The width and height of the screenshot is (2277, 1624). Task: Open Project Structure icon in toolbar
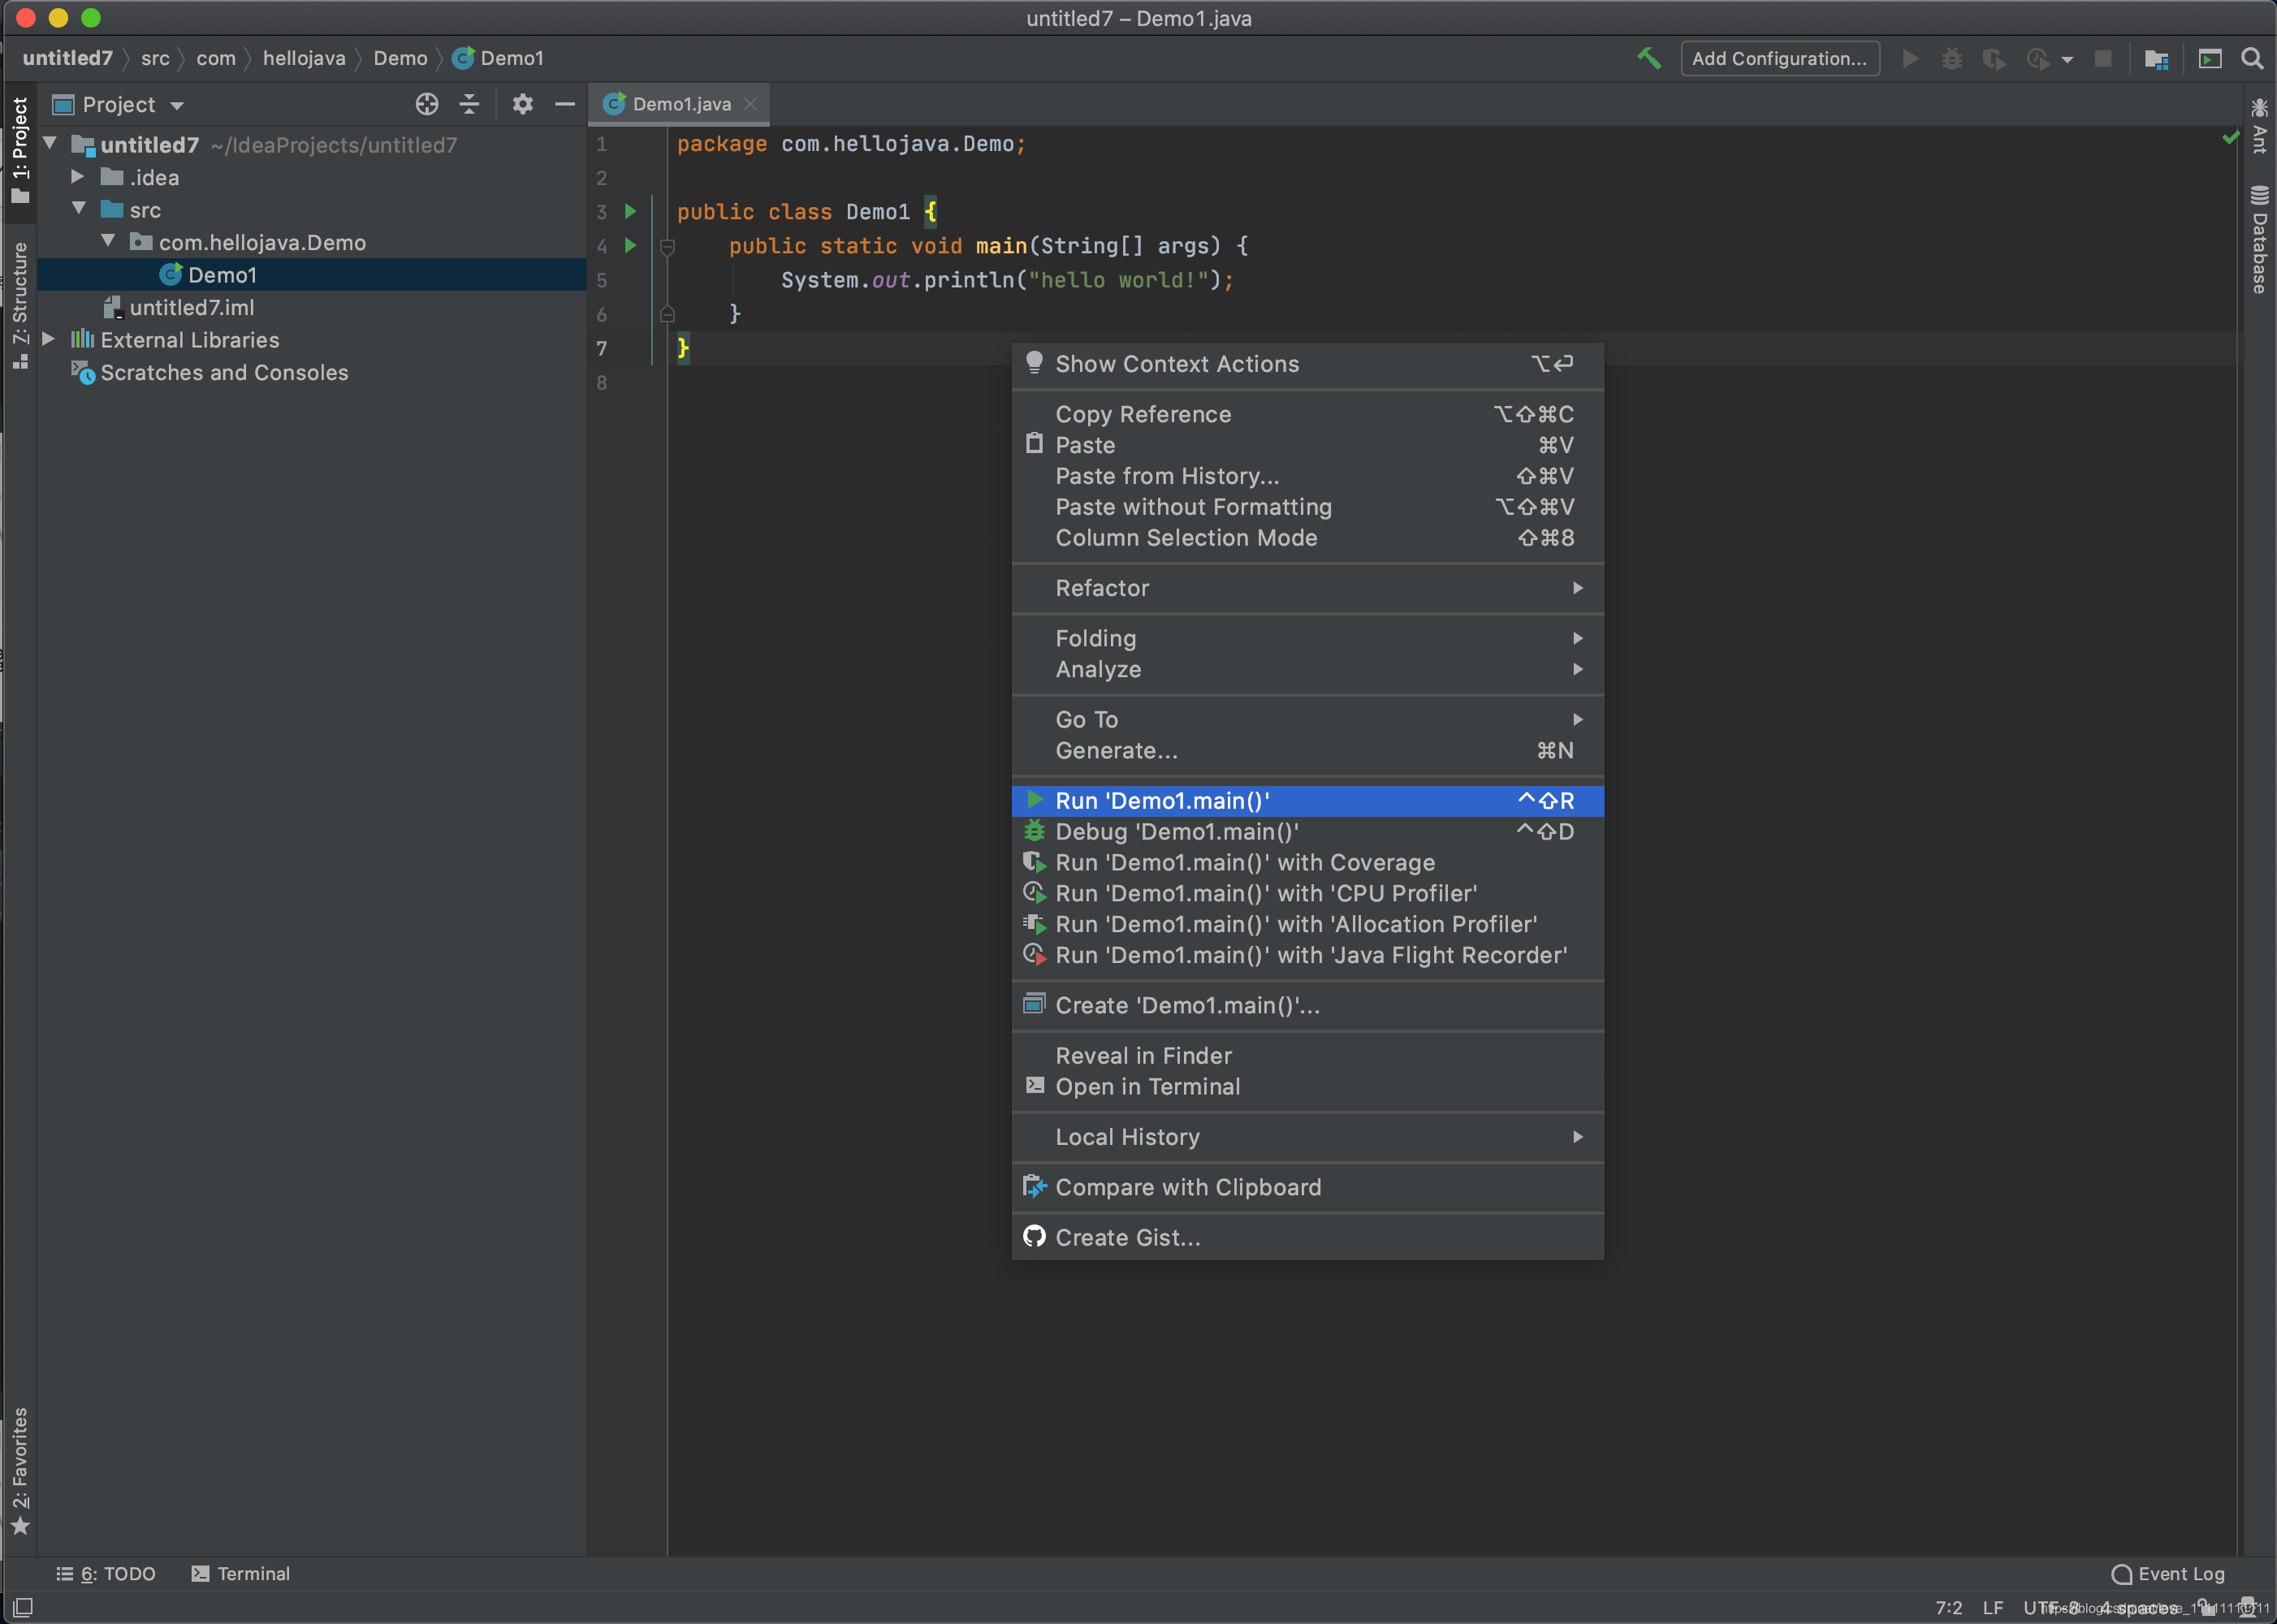2156,59
